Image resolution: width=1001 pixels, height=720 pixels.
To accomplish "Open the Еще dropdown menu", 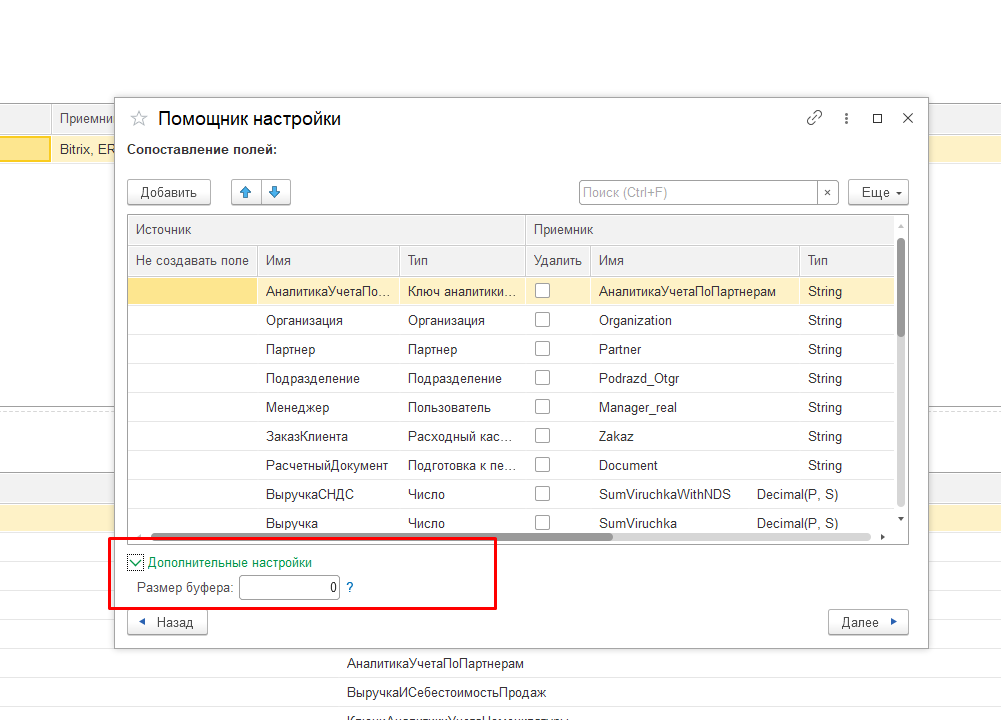I will pyautogui.click(x=878, y=192).
